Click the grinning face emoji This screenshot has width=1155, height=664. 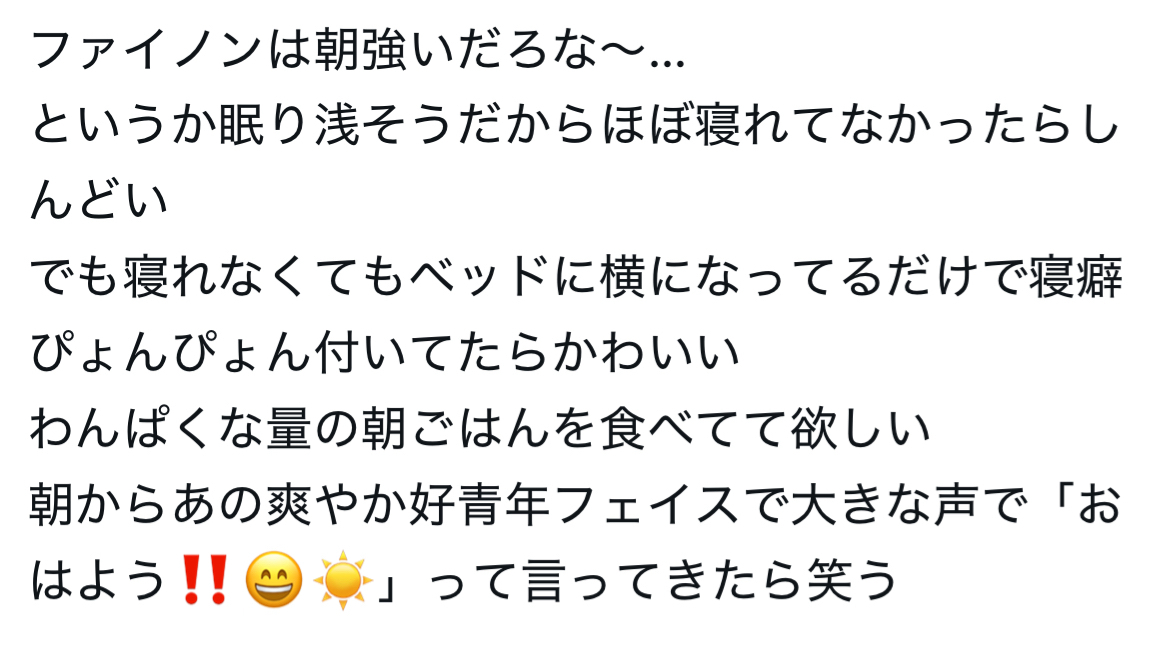pos(273,580)
